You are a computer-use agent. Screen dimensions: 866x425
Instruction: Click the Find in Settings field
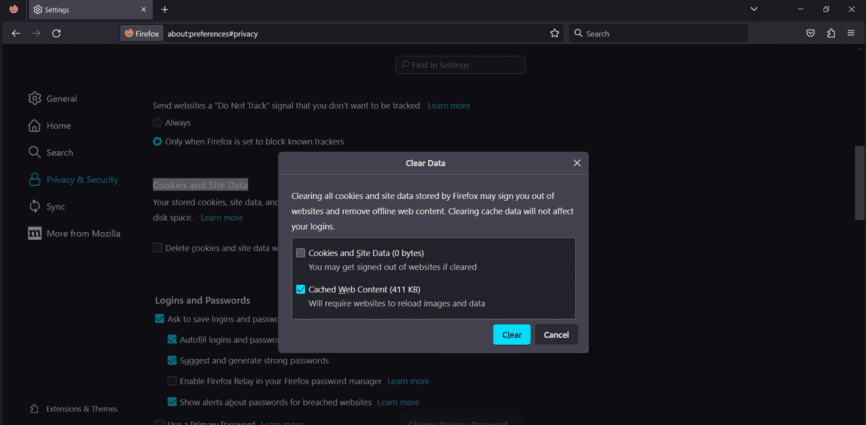point(461,65)
